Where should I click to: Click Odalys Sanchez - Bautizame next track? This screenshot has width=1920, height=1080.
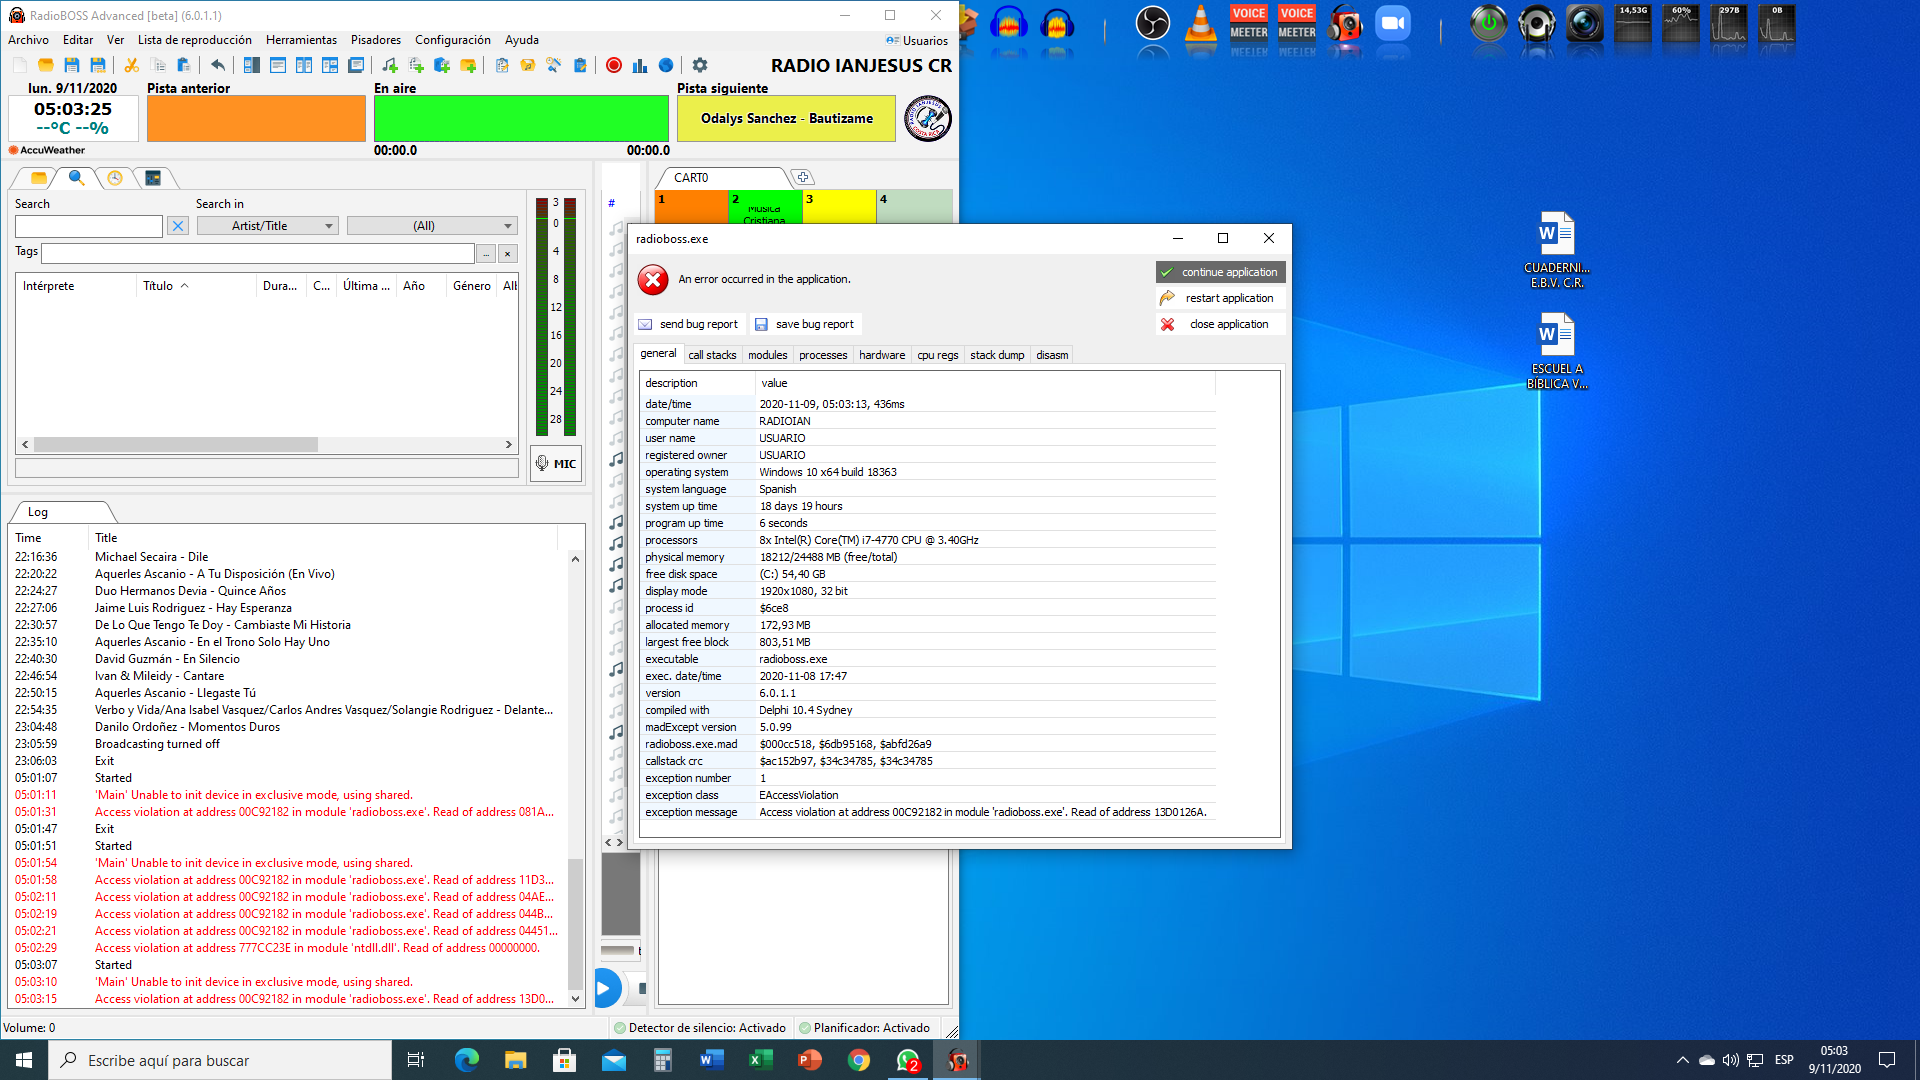point(786,118)
